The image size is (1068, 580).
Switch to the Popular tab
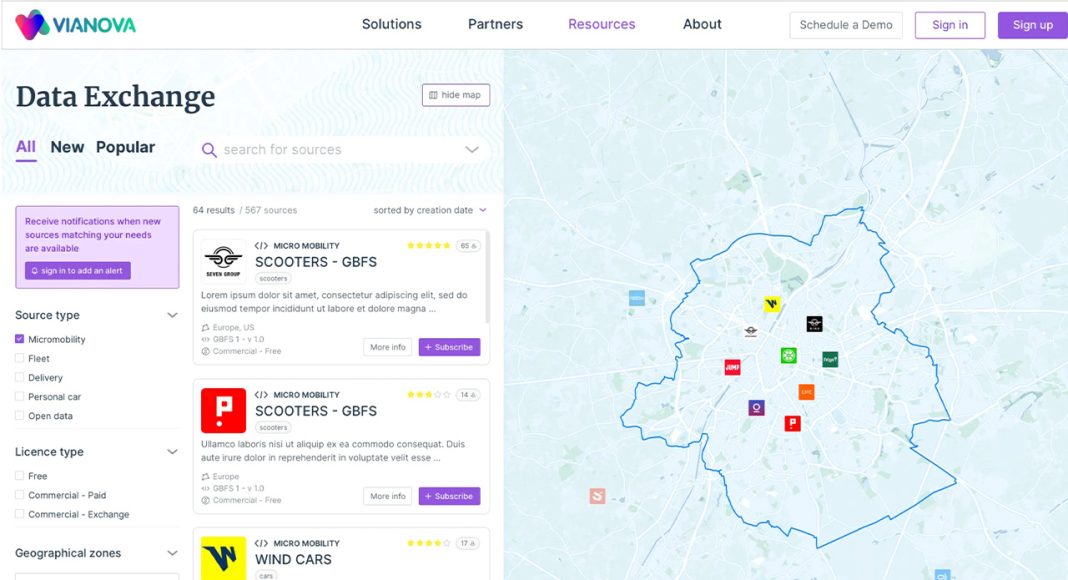(125, 147)
